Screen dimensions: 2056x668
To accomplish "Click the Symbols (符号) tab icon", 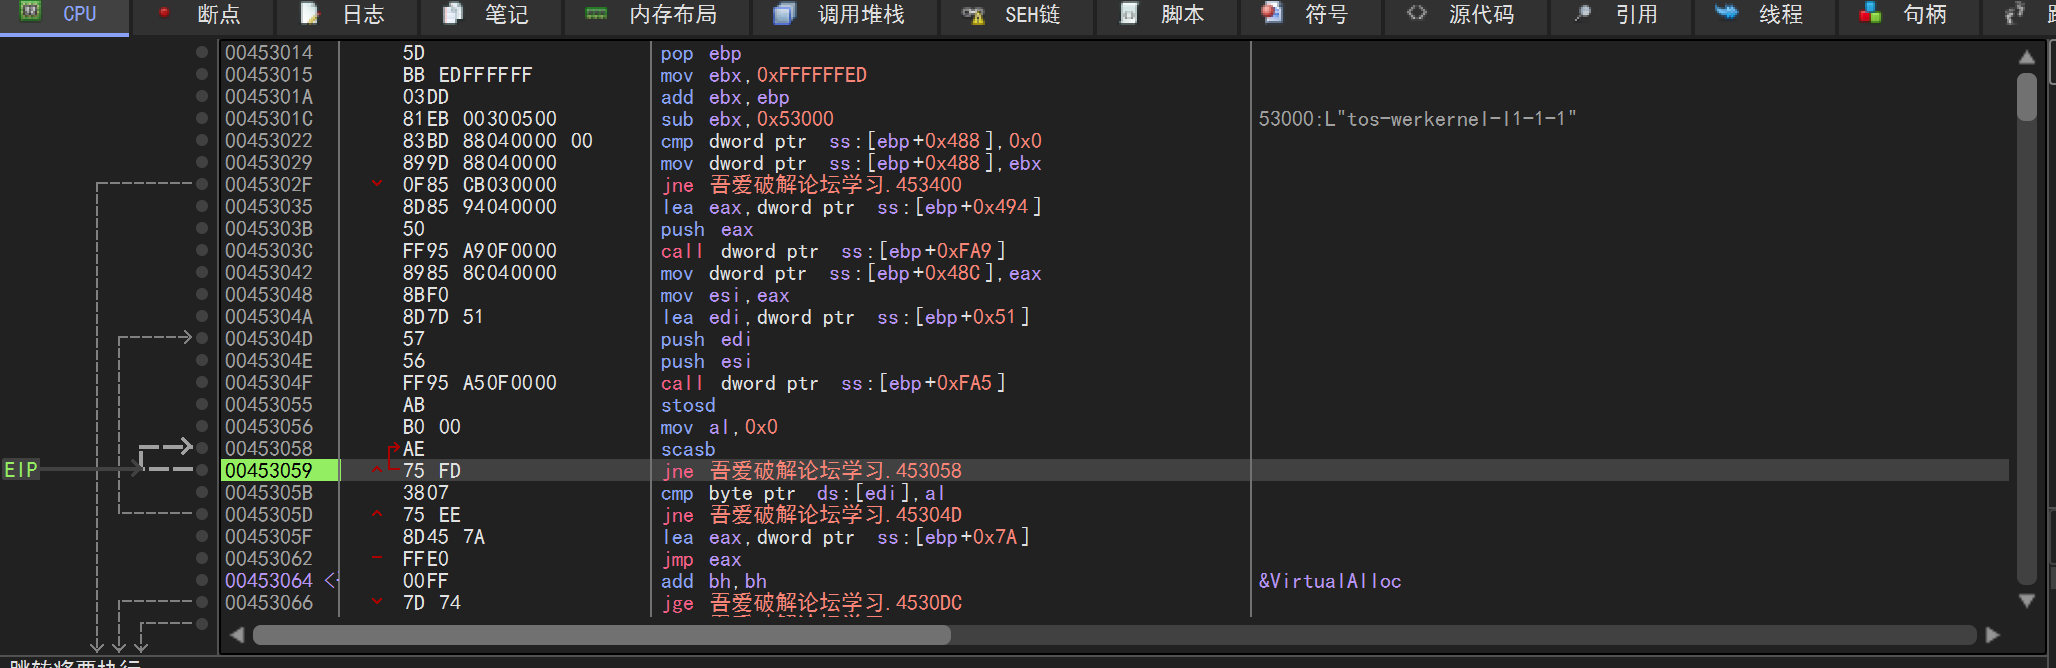I will coord(1272,13).
